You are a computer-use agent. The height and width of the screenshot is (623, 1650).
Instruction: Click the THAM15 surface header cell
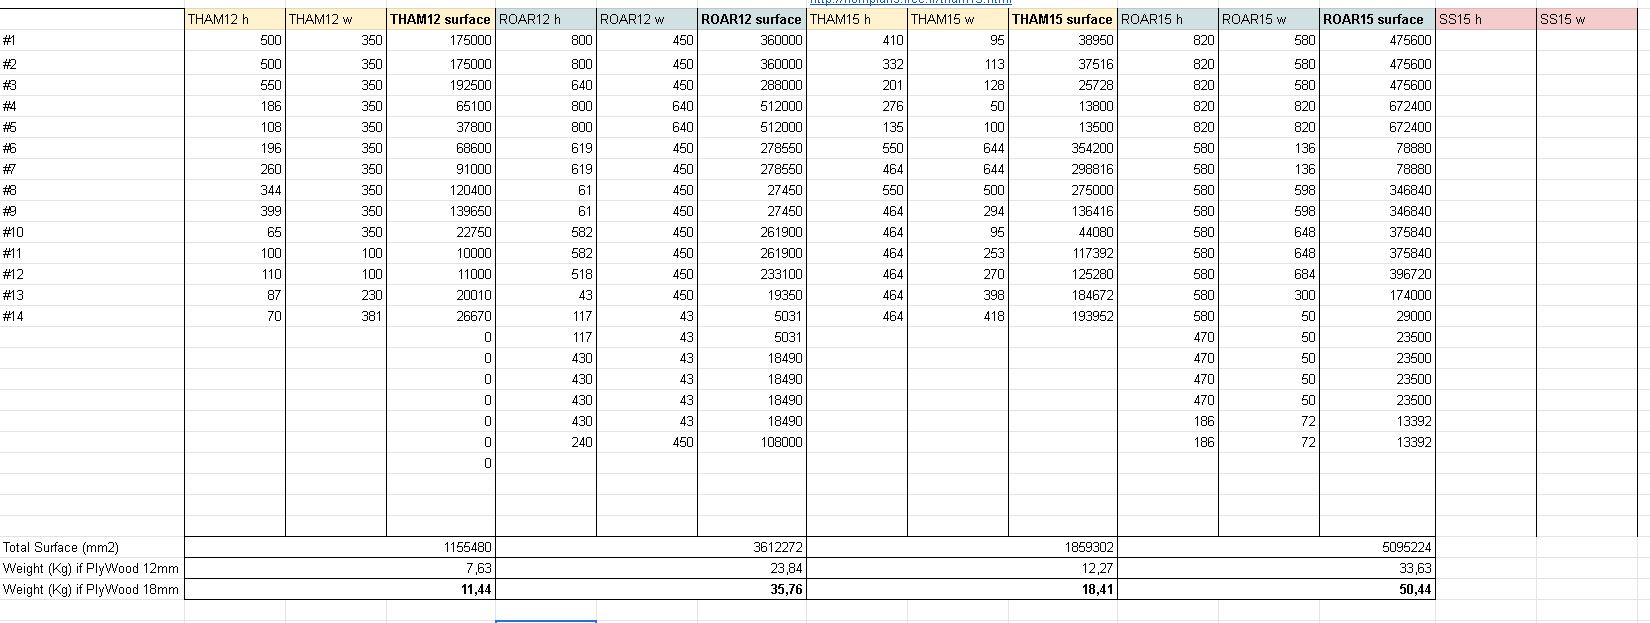pos(1063,19)
